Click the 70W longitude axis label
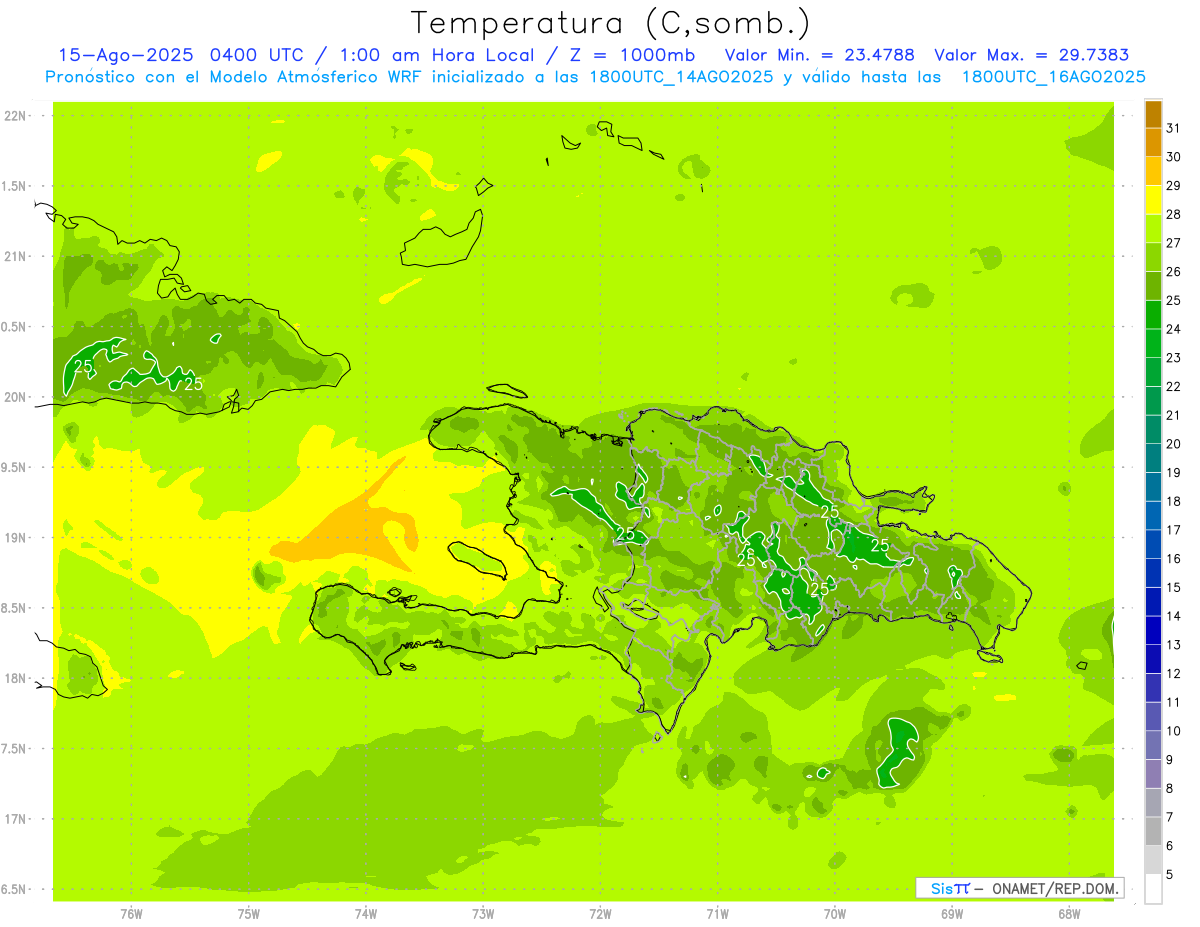The image size is (1200, 927). tap(835, 914)
